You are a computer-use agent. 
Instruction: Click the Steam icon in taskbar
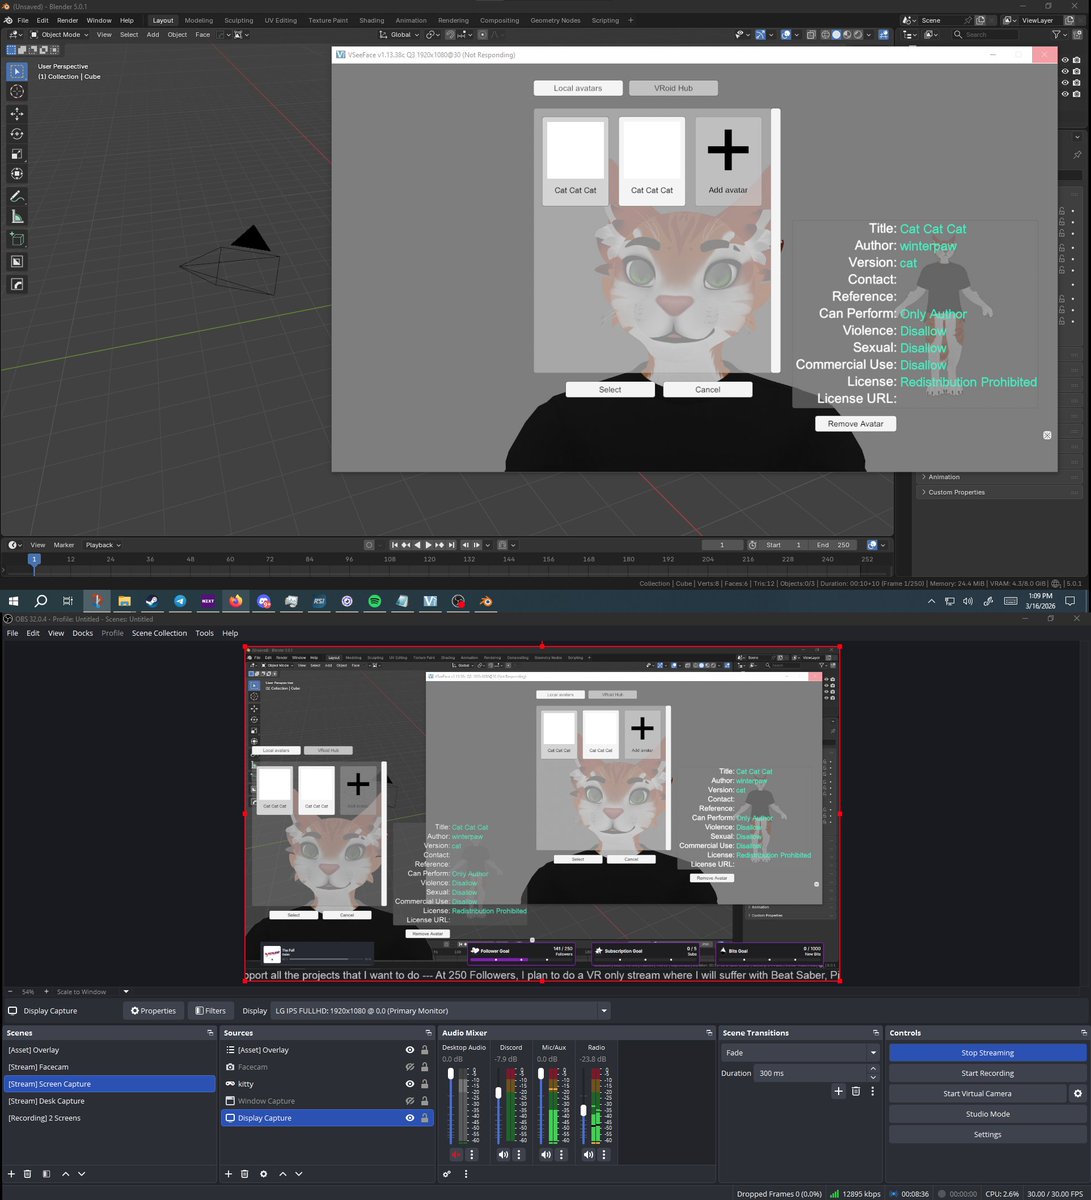(x=152, y=601)
